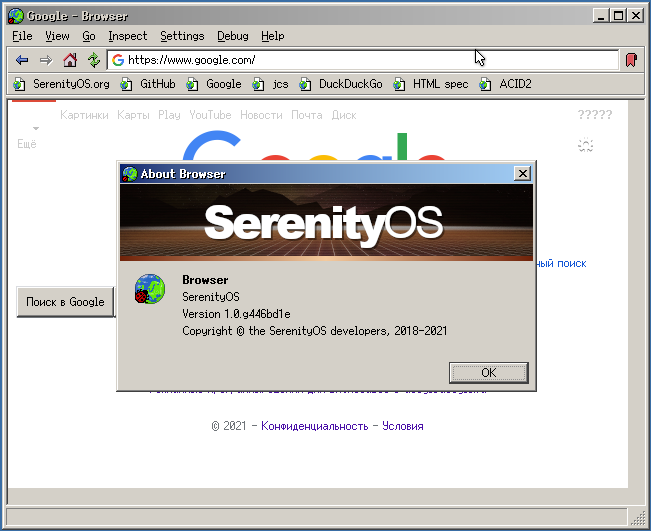The image size is (651, 531).
Task: Open the GitHub bookmark
Action: pyautogui.click(x=157, y=84)
